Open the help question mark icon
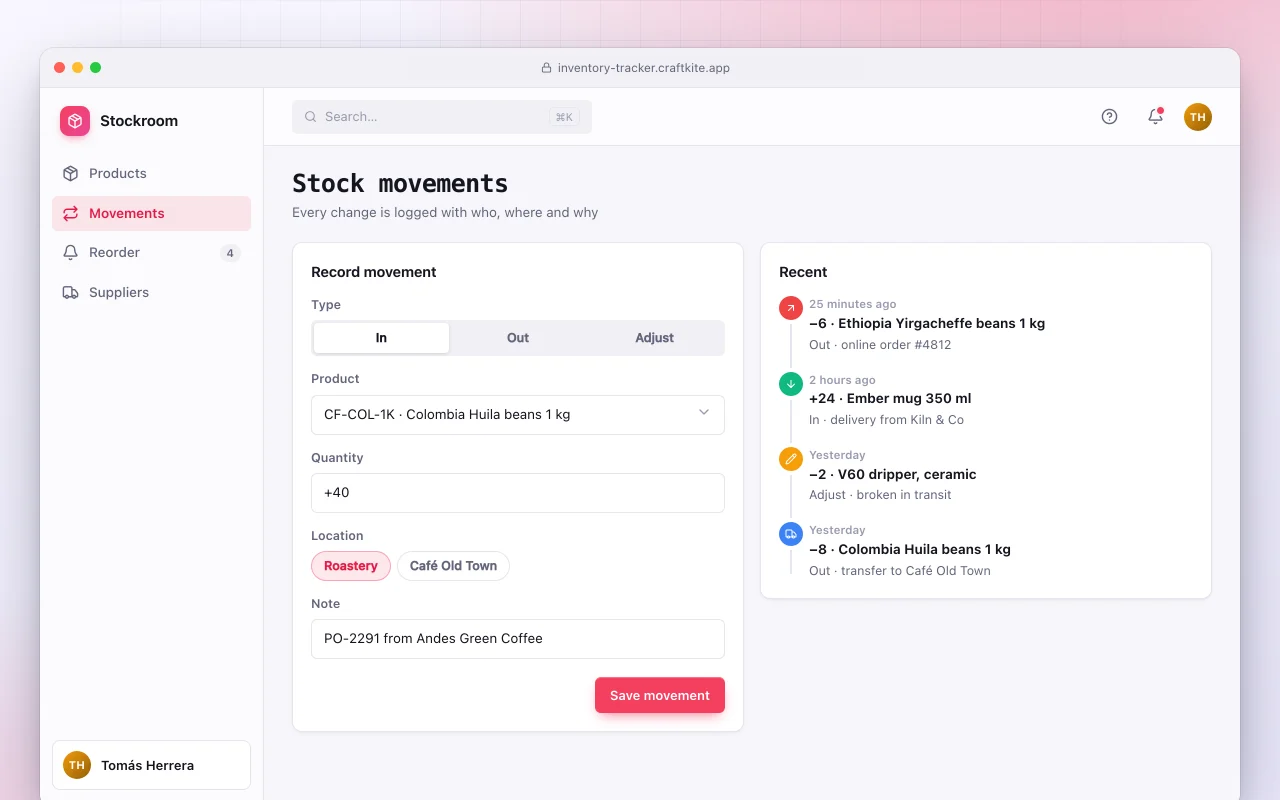The width and height of the screenshot is (1280, 800). pos(1109,116)
